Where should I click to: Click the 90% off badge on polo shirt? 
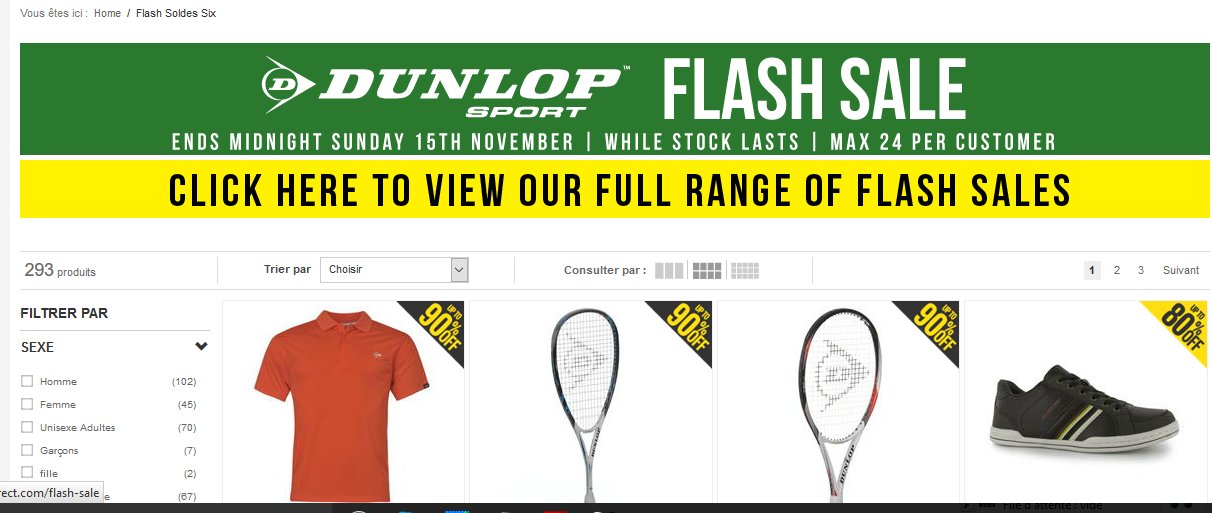point(436,326)
